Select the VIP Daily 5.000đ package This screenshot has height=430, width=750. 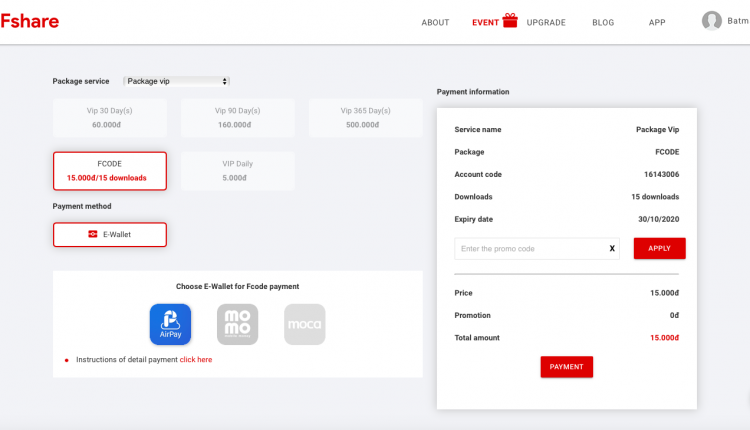tap(238, 171)
